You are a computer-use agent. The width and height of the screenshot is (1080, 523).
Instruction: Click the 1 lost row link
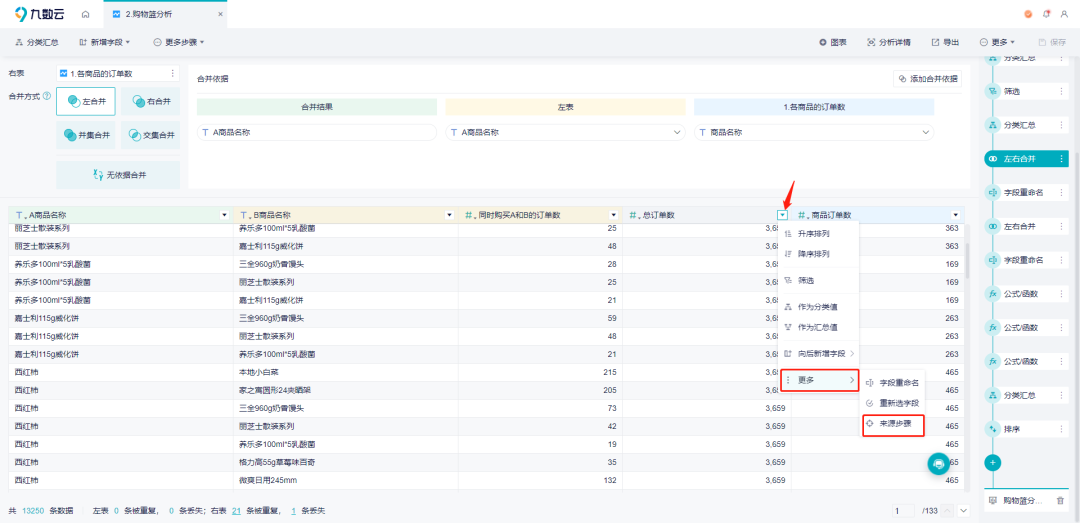(293, 511)
